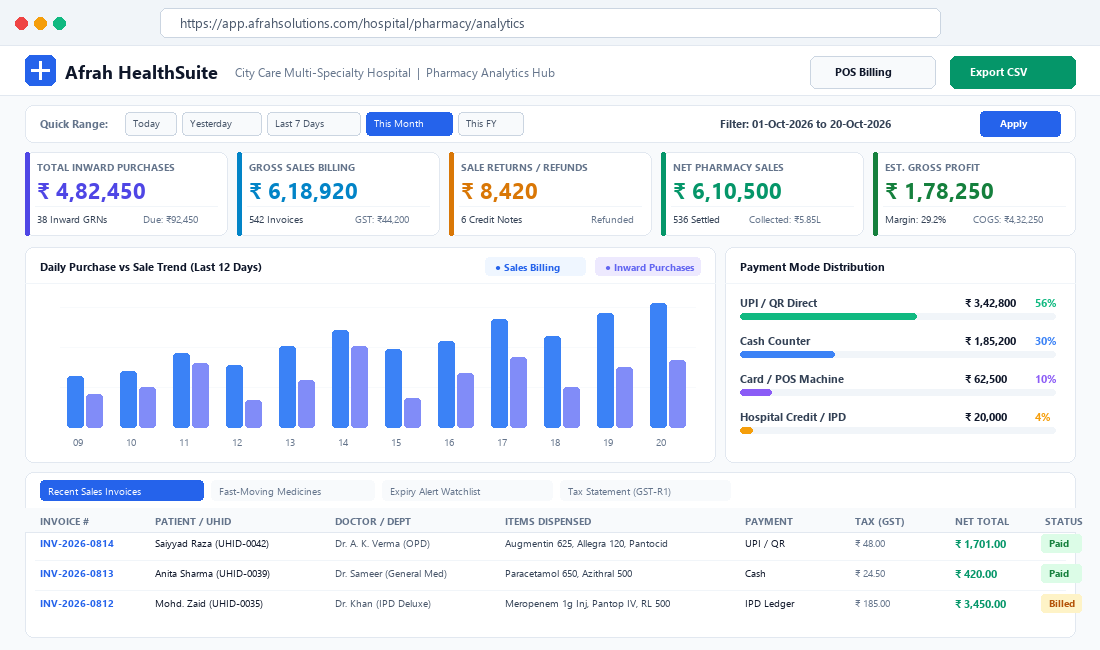The height and width of the screenshot is (650, 1100).
Task: Click the Total Inward Purchases card value
Action: click(91, 191)
